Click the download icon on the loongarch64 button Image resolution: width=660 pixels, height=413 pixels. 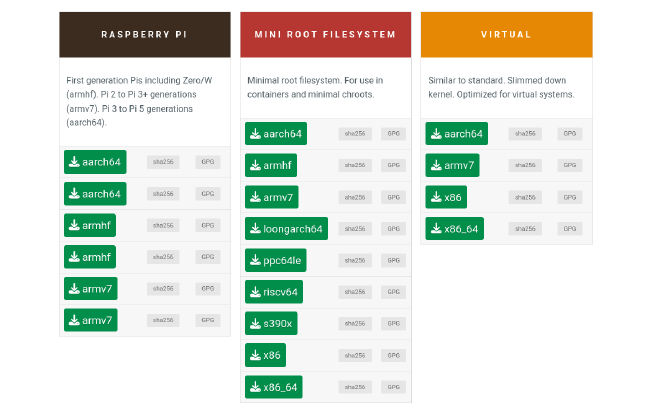tap(256, 229)
